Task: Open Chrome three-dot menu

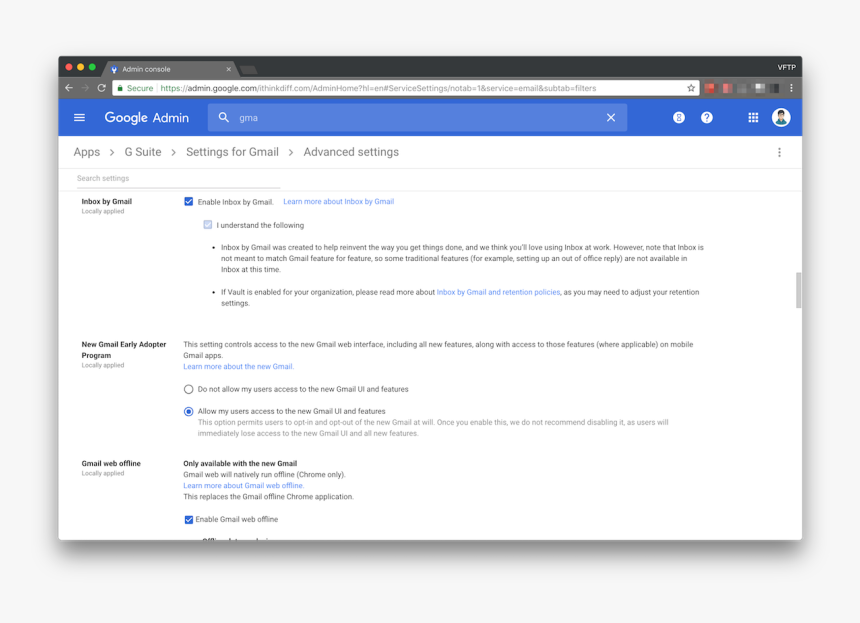Action: 791,88
